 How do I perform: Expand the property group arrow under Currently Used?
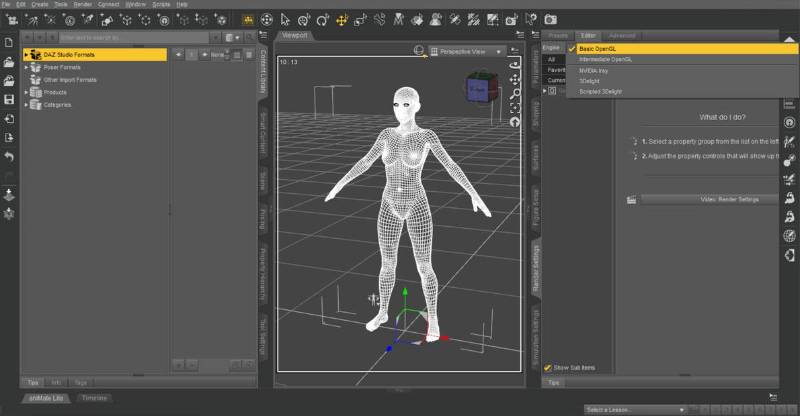[545, 91]
